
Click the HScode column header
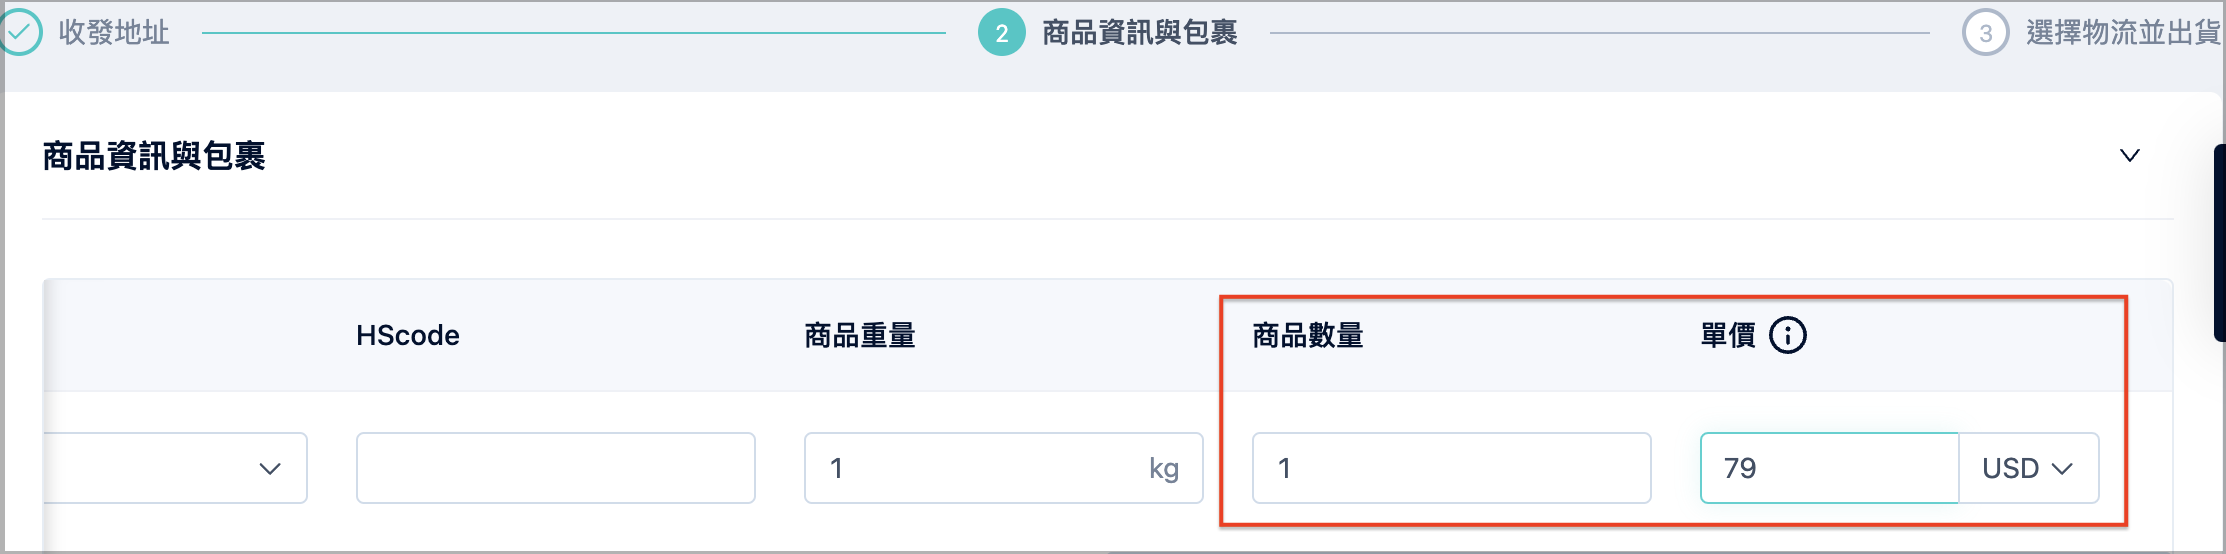click(408, 335)
